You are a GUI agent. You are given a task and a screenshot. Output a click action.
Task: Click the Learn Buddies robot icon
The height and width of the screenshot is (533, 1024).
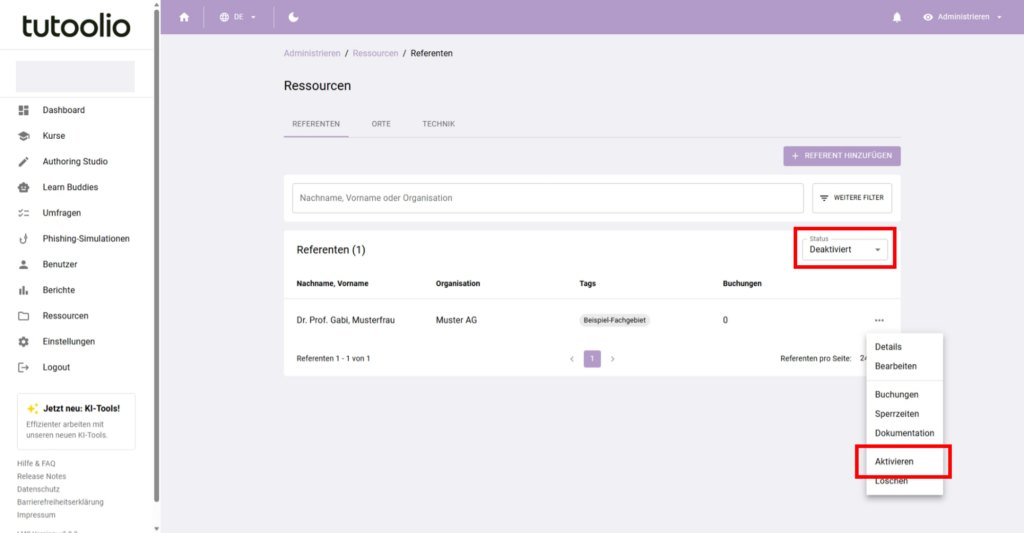(24, 187)
